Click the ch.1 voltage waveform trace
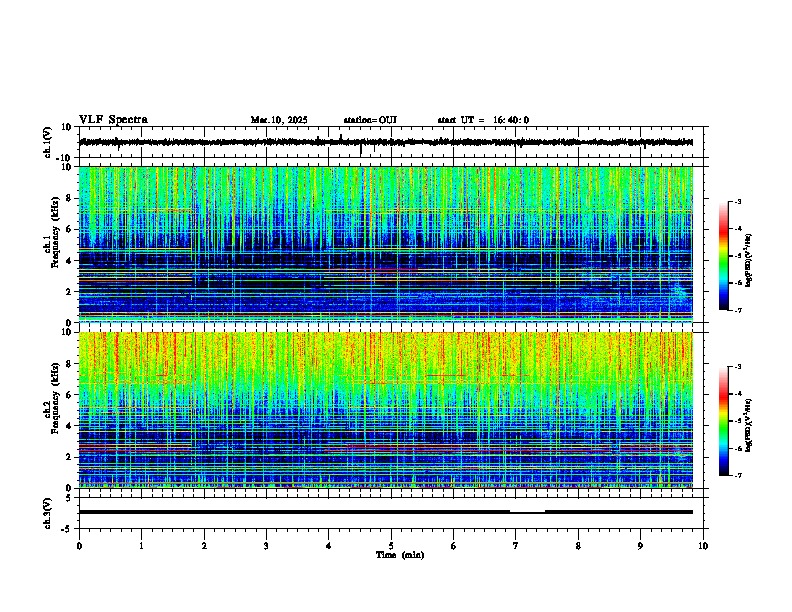The height and width of the screenshot is (612, 792). (386, 142)
